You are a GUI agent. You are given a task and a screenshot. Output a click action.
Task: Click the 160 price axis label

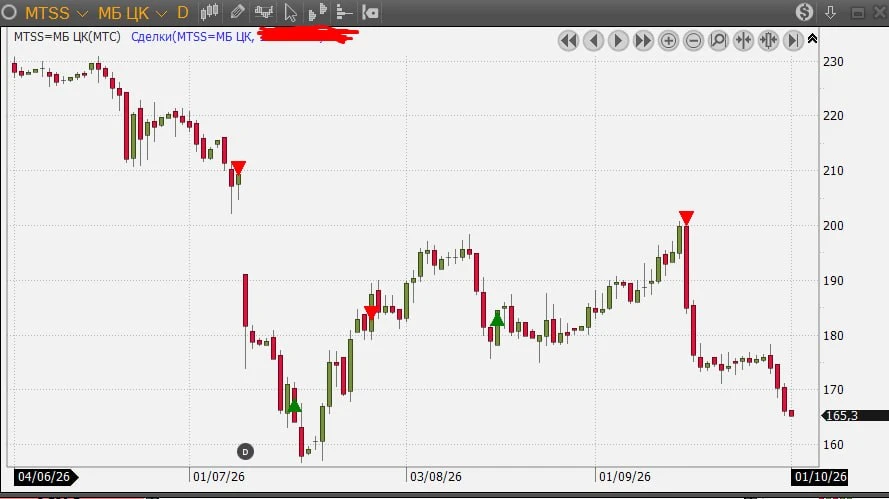coord(833,445)
